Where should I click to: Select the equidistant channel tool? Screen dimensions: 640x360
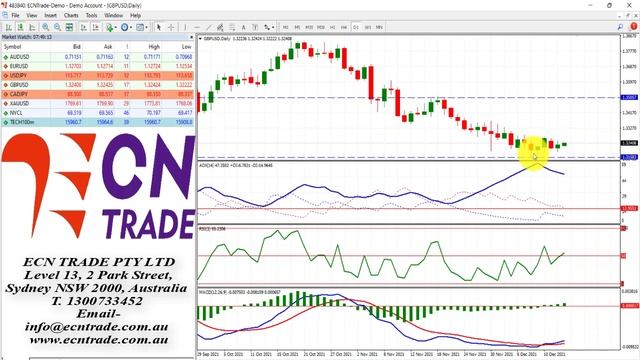click(x=220, y=27)
